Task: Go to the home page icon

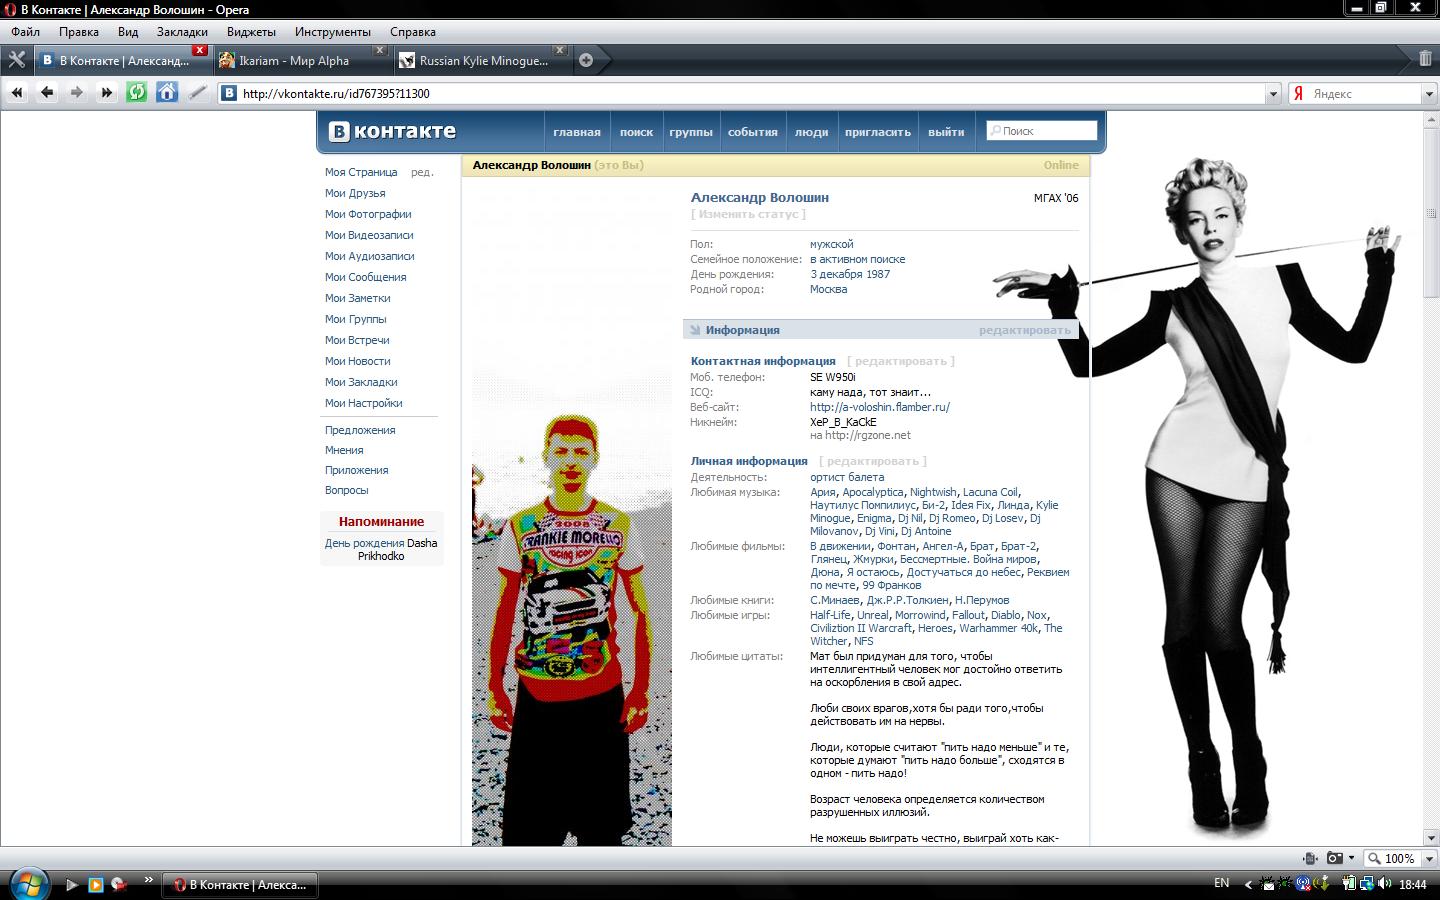Action: click(167, 93)
